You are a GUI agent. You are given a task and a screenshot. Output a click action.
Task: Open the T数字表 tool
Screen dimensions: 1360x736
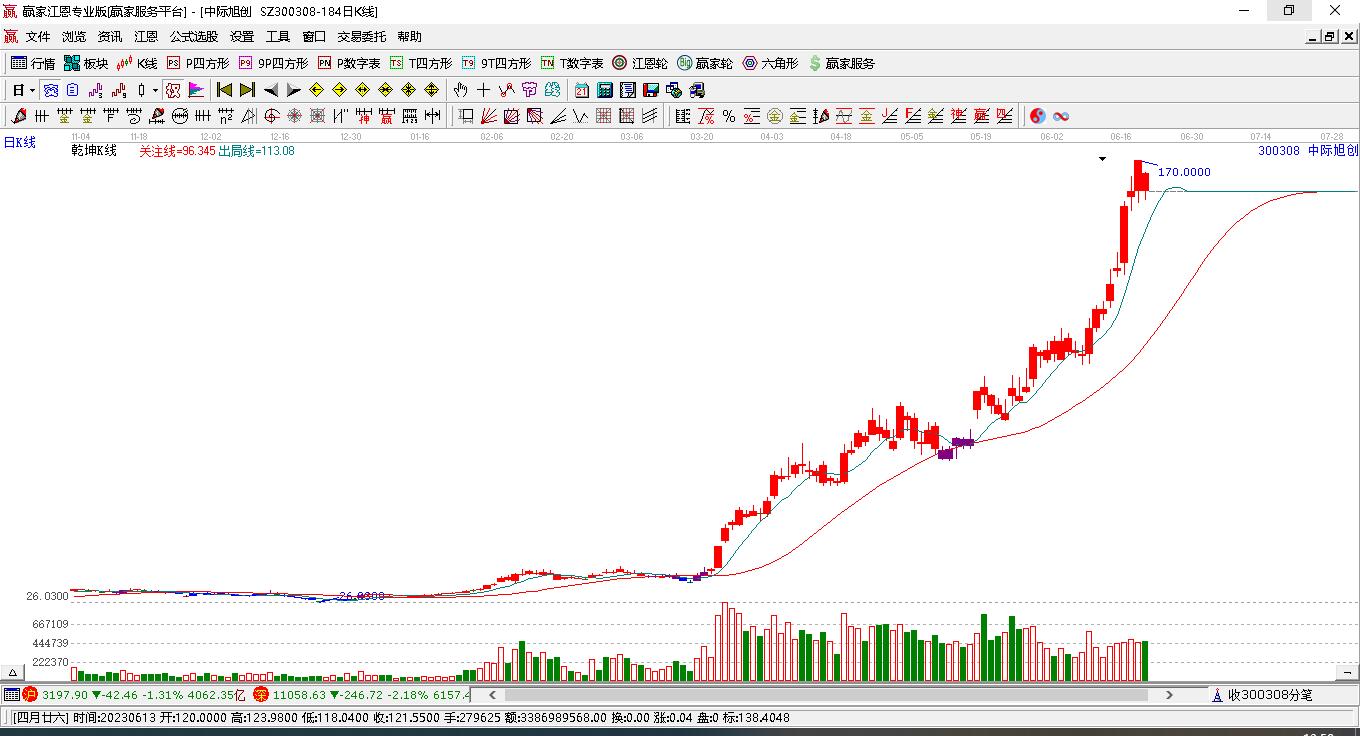pos(572,63)
